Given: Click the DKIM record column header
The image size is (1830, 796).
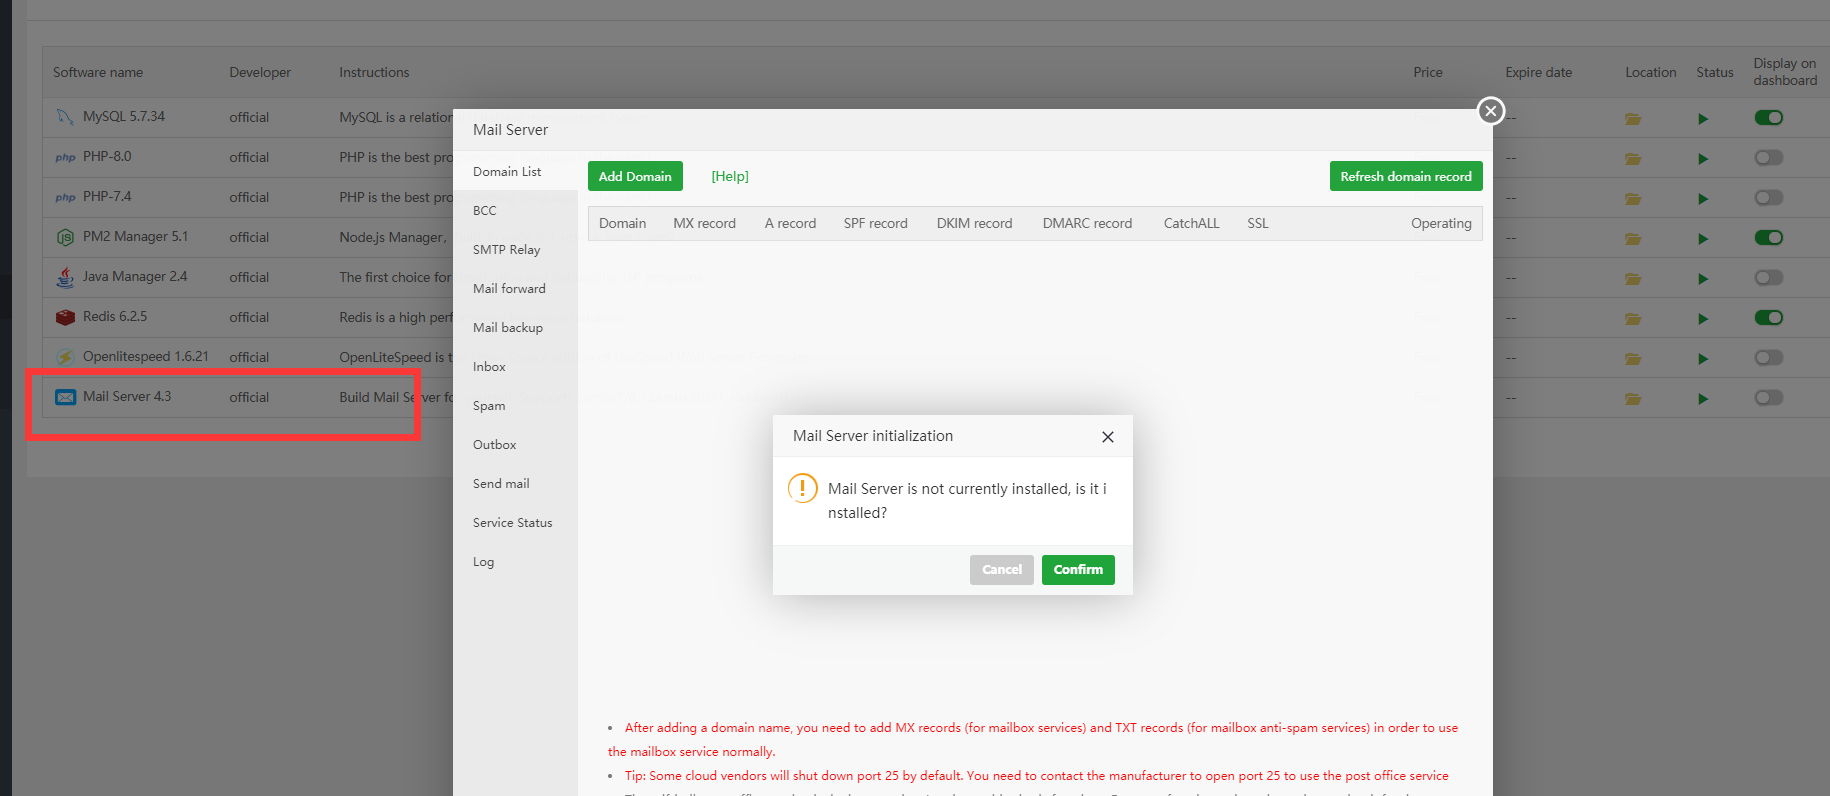Looking at the screenshot, I should pyautogui.click(x=975, y=223).
